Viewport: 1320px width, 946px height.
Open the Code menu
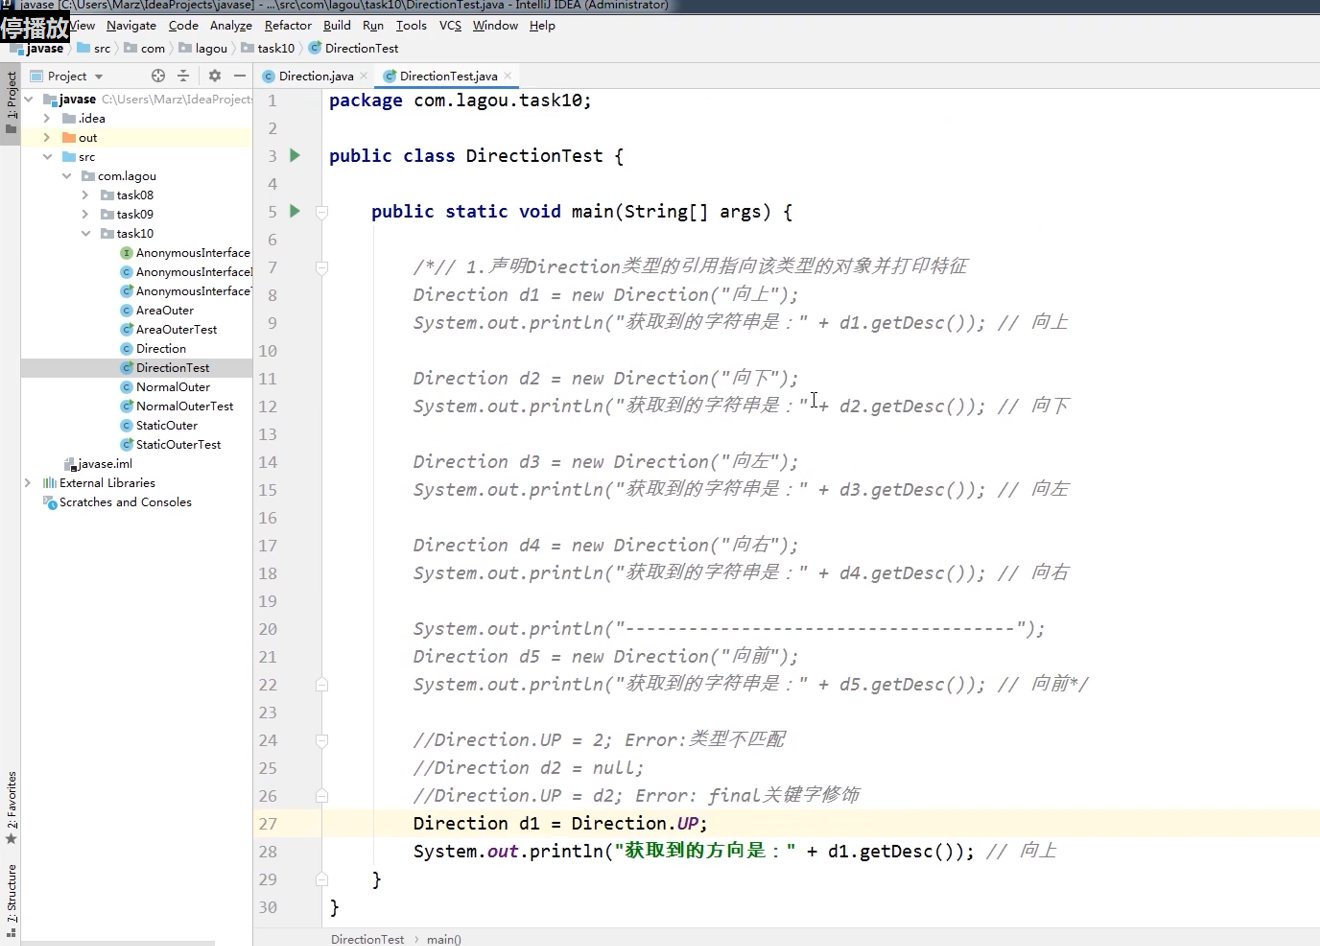tap(183, 25)
